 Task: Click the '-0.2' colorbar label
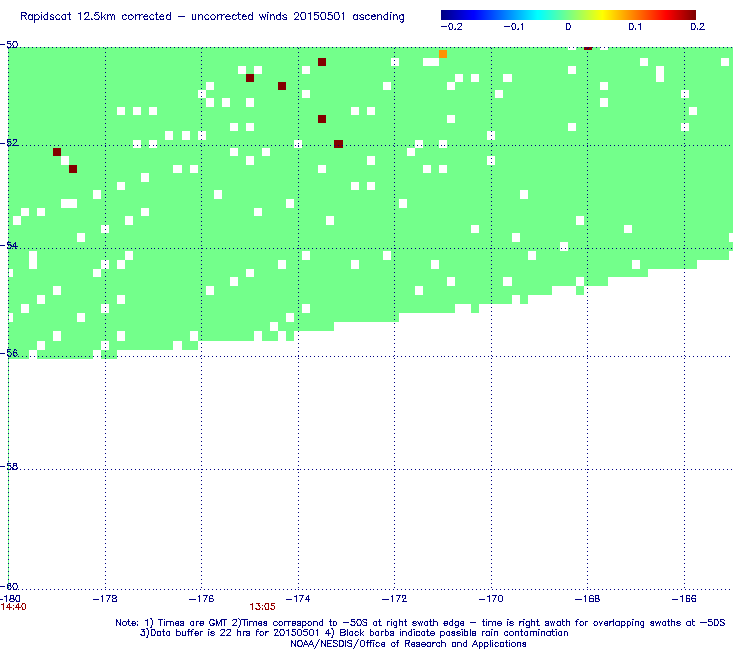(x=451, y=27)
